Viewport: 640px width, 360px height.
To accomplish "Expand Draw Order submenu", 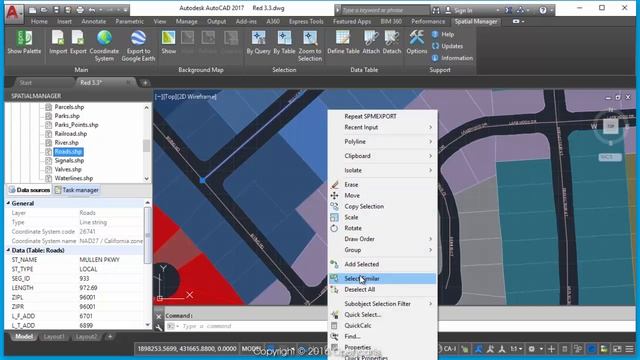I will pos(382,239).
